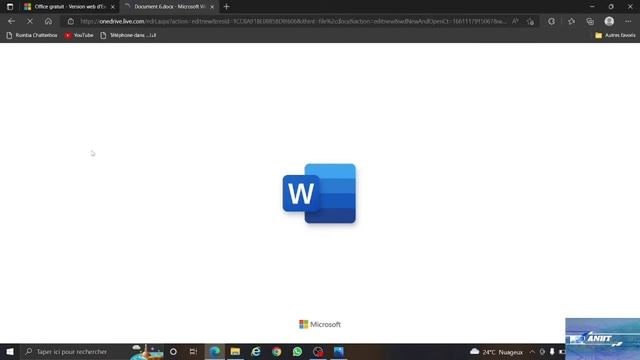
Task: Open the red circular app on taskbar
Action: pos(318,351)
